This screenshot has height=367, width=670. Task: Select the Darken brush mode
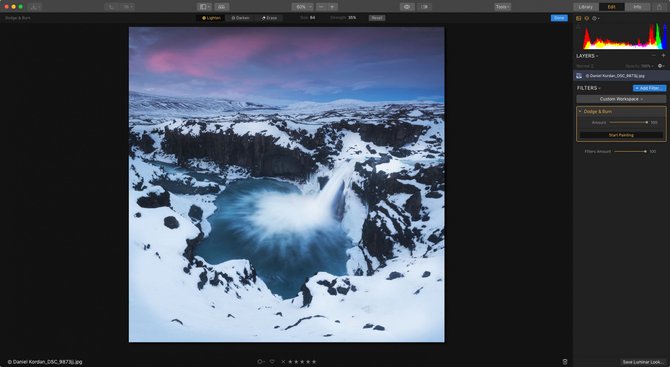tap(240, 18)
